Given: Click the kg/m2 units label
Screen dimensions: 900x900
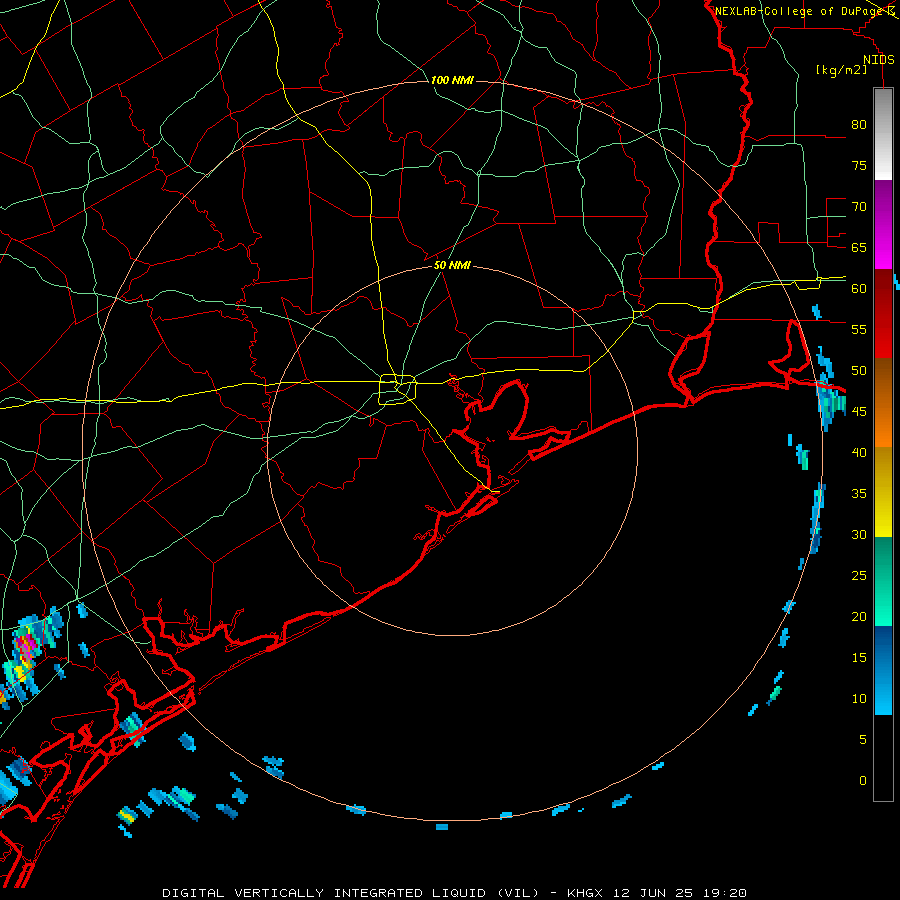Looking at the screenshot, I should [841, 70].
